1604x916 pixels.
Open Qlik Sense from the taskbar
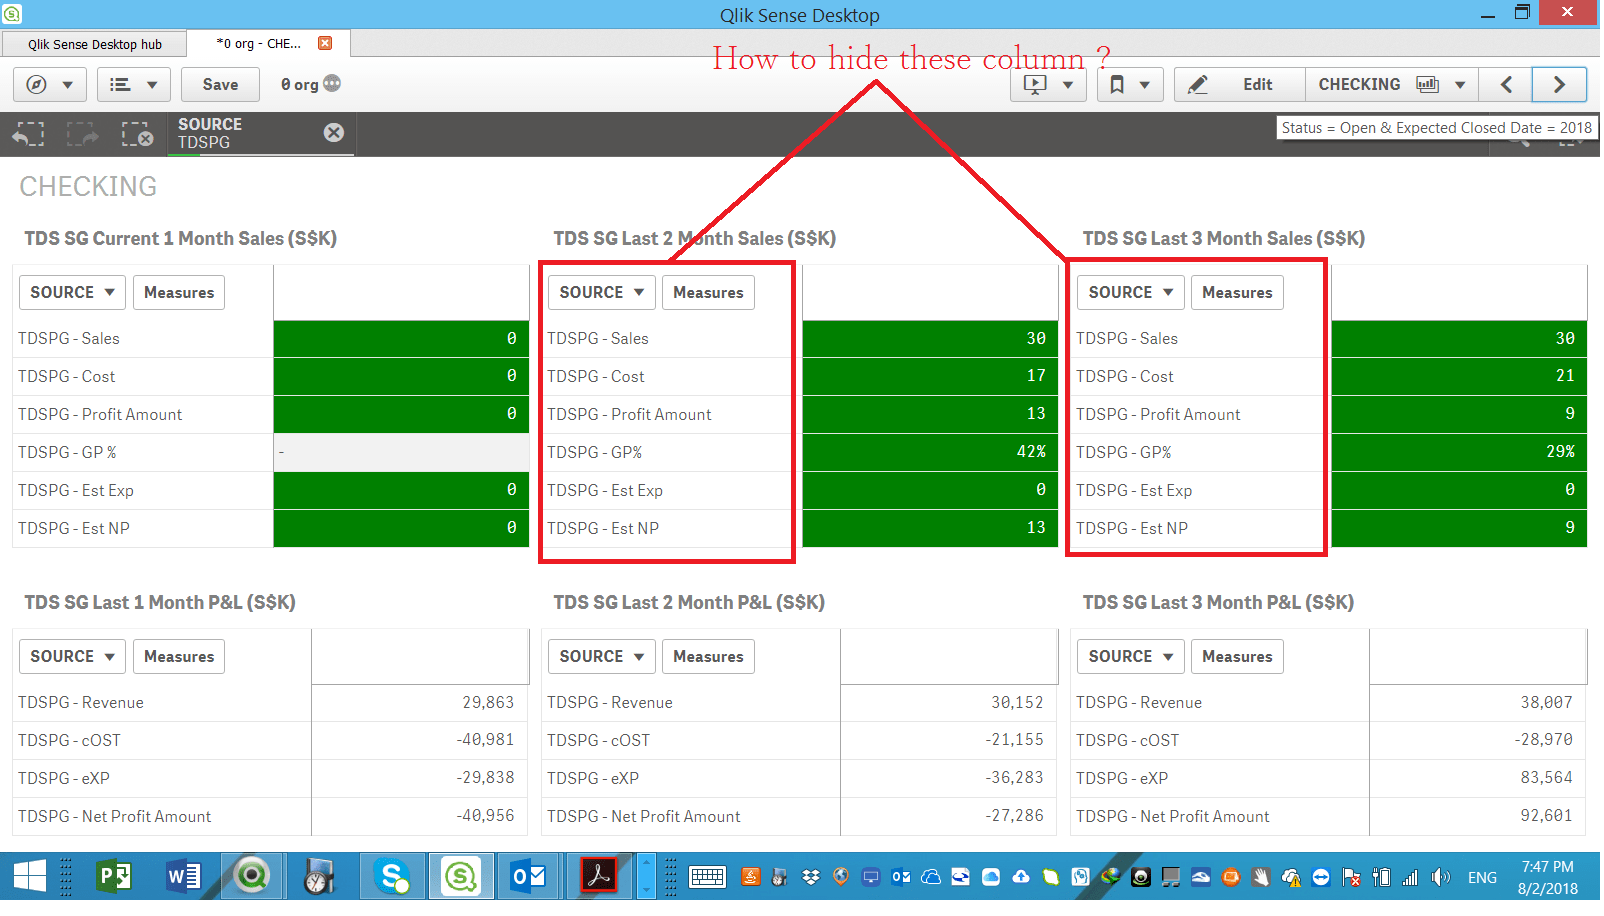461,878
